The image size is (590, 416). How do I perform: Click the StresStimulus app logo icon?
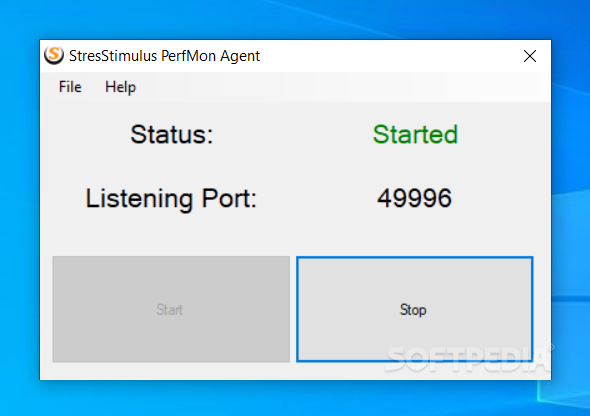click(x=54, y=55)
